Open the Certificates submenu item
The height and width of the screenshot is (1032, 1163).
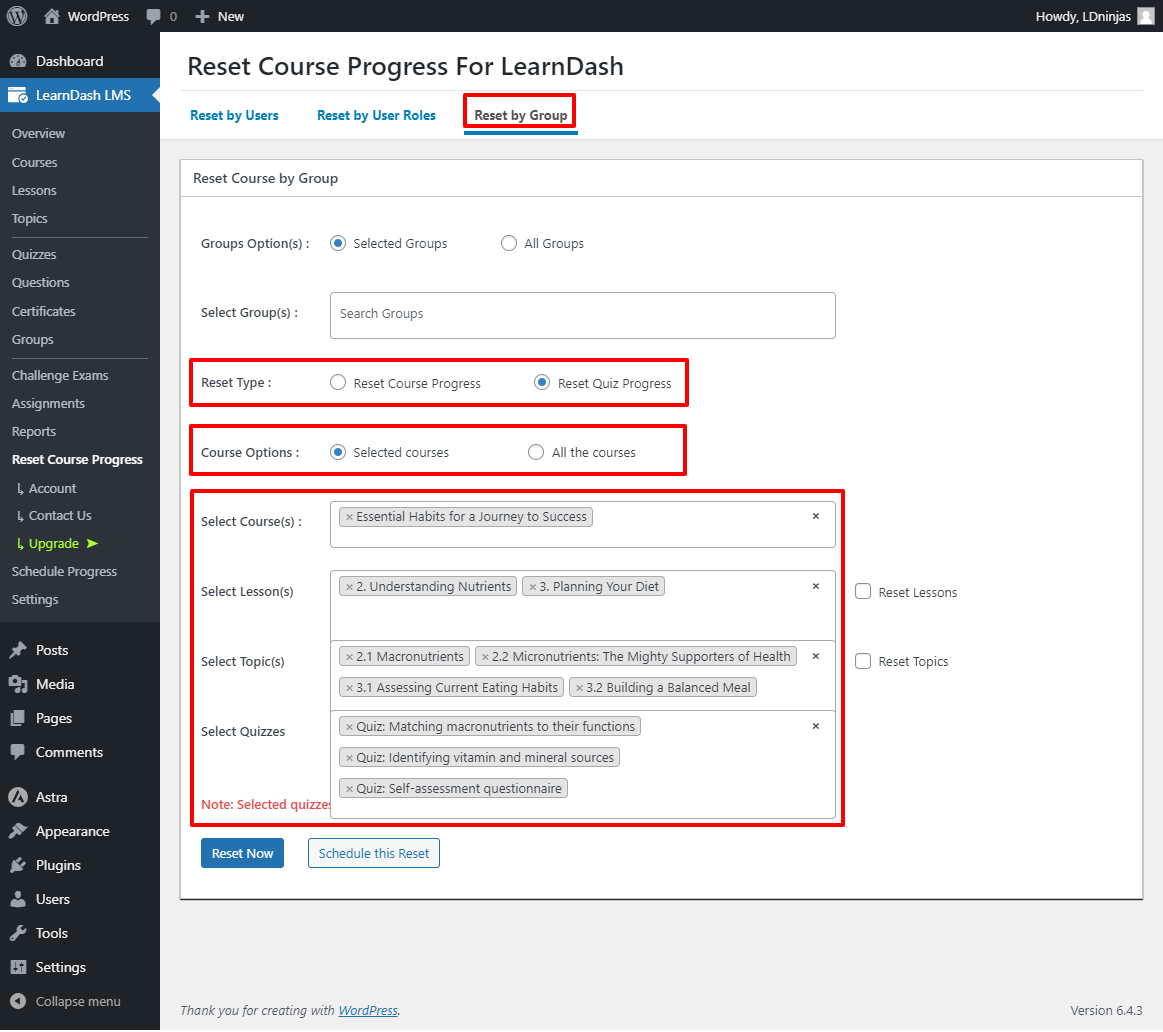click(44, 312)
